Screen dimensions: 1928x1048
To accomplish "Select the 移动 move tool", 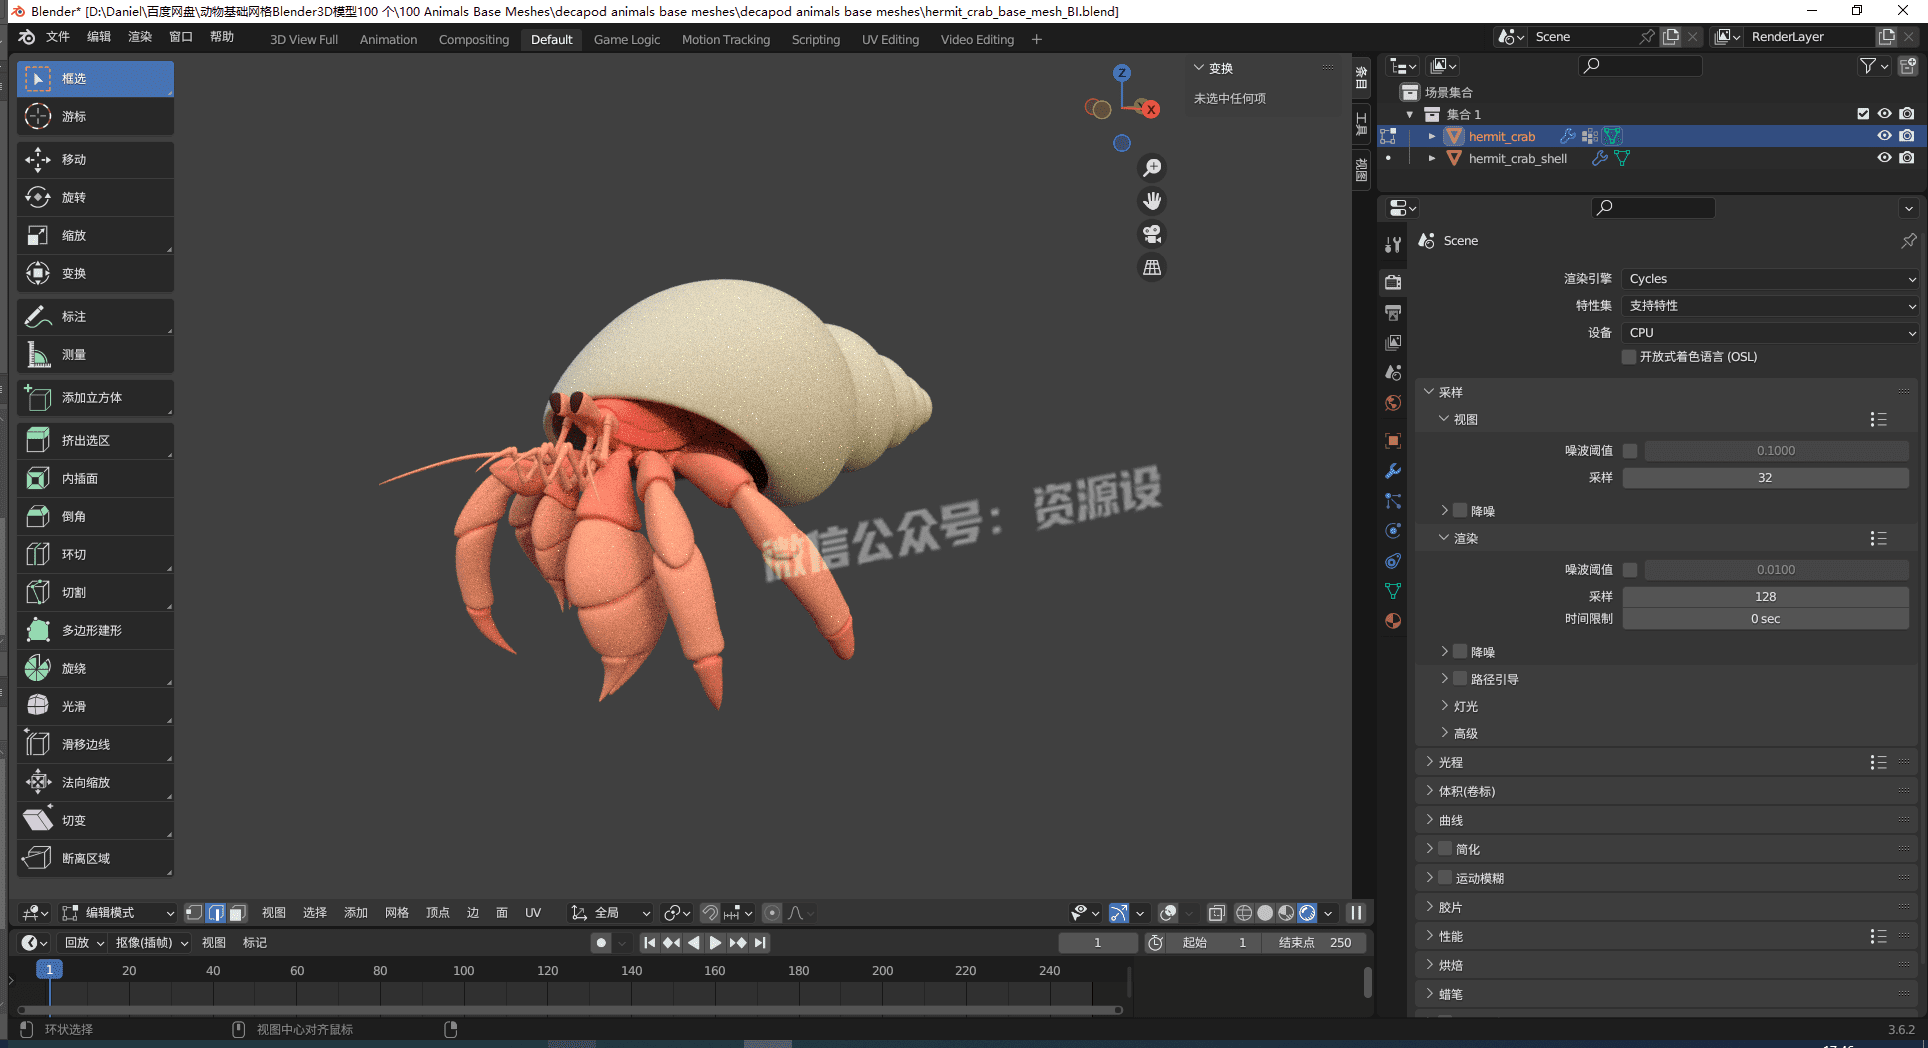I will 95,159.
